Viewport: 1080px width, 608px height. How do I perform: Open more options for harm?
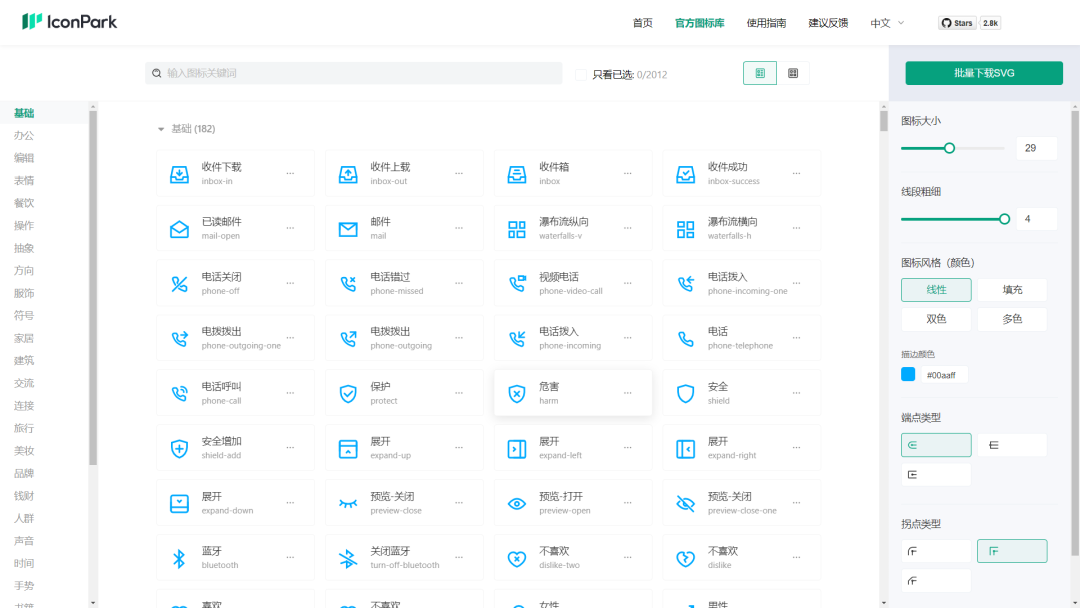tap(627, 393)
